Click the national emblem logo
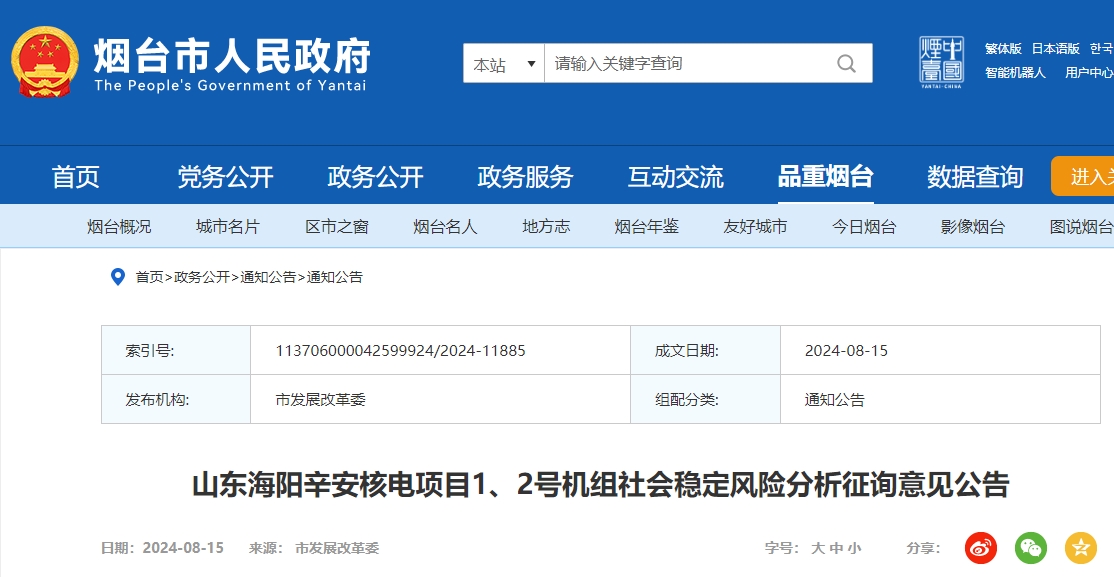1114x577 pixels. point(45,62)
